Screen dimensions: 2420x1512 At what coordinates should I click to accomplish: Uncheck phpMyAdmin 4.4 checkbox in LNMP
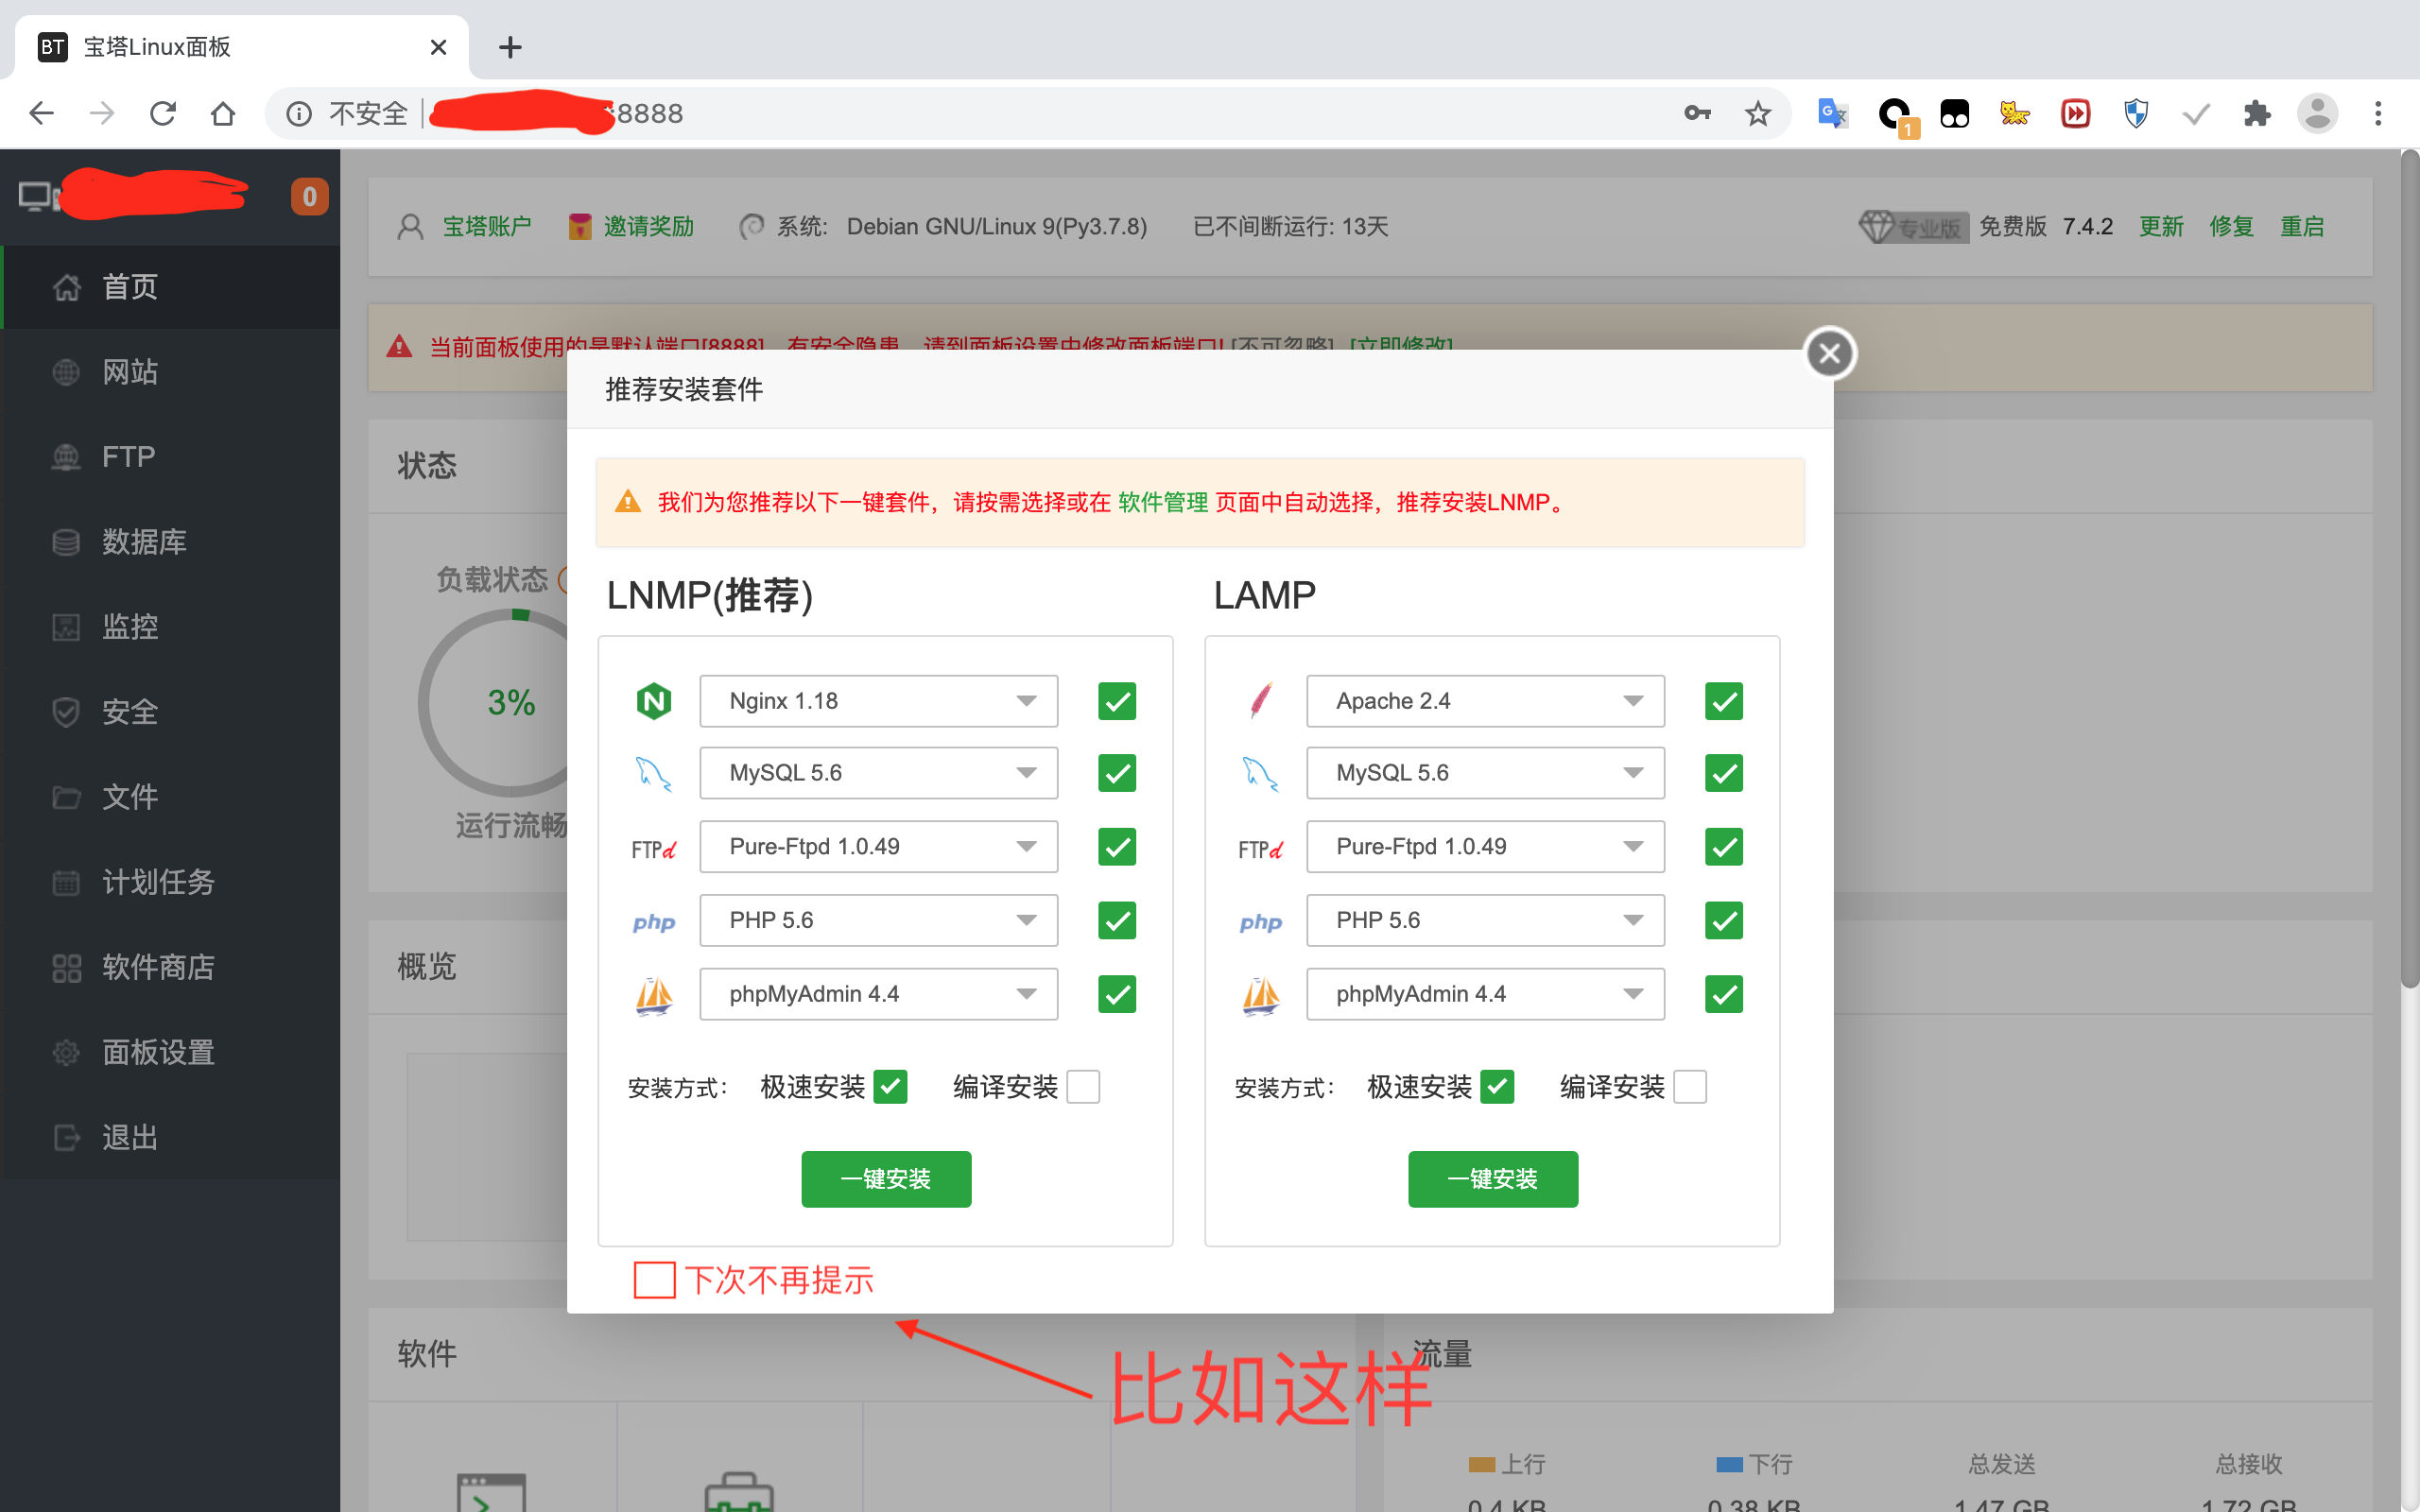(x=1117, y=994)
